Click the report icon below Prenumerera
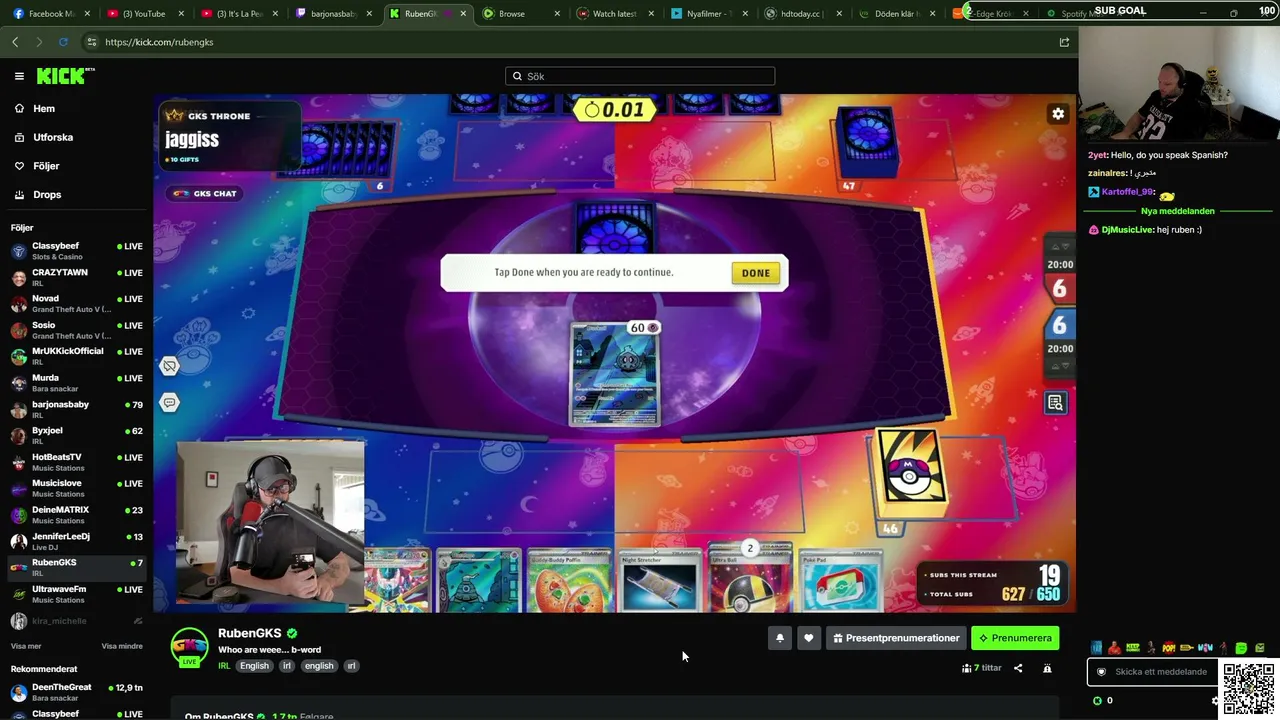 point(1047,668)
